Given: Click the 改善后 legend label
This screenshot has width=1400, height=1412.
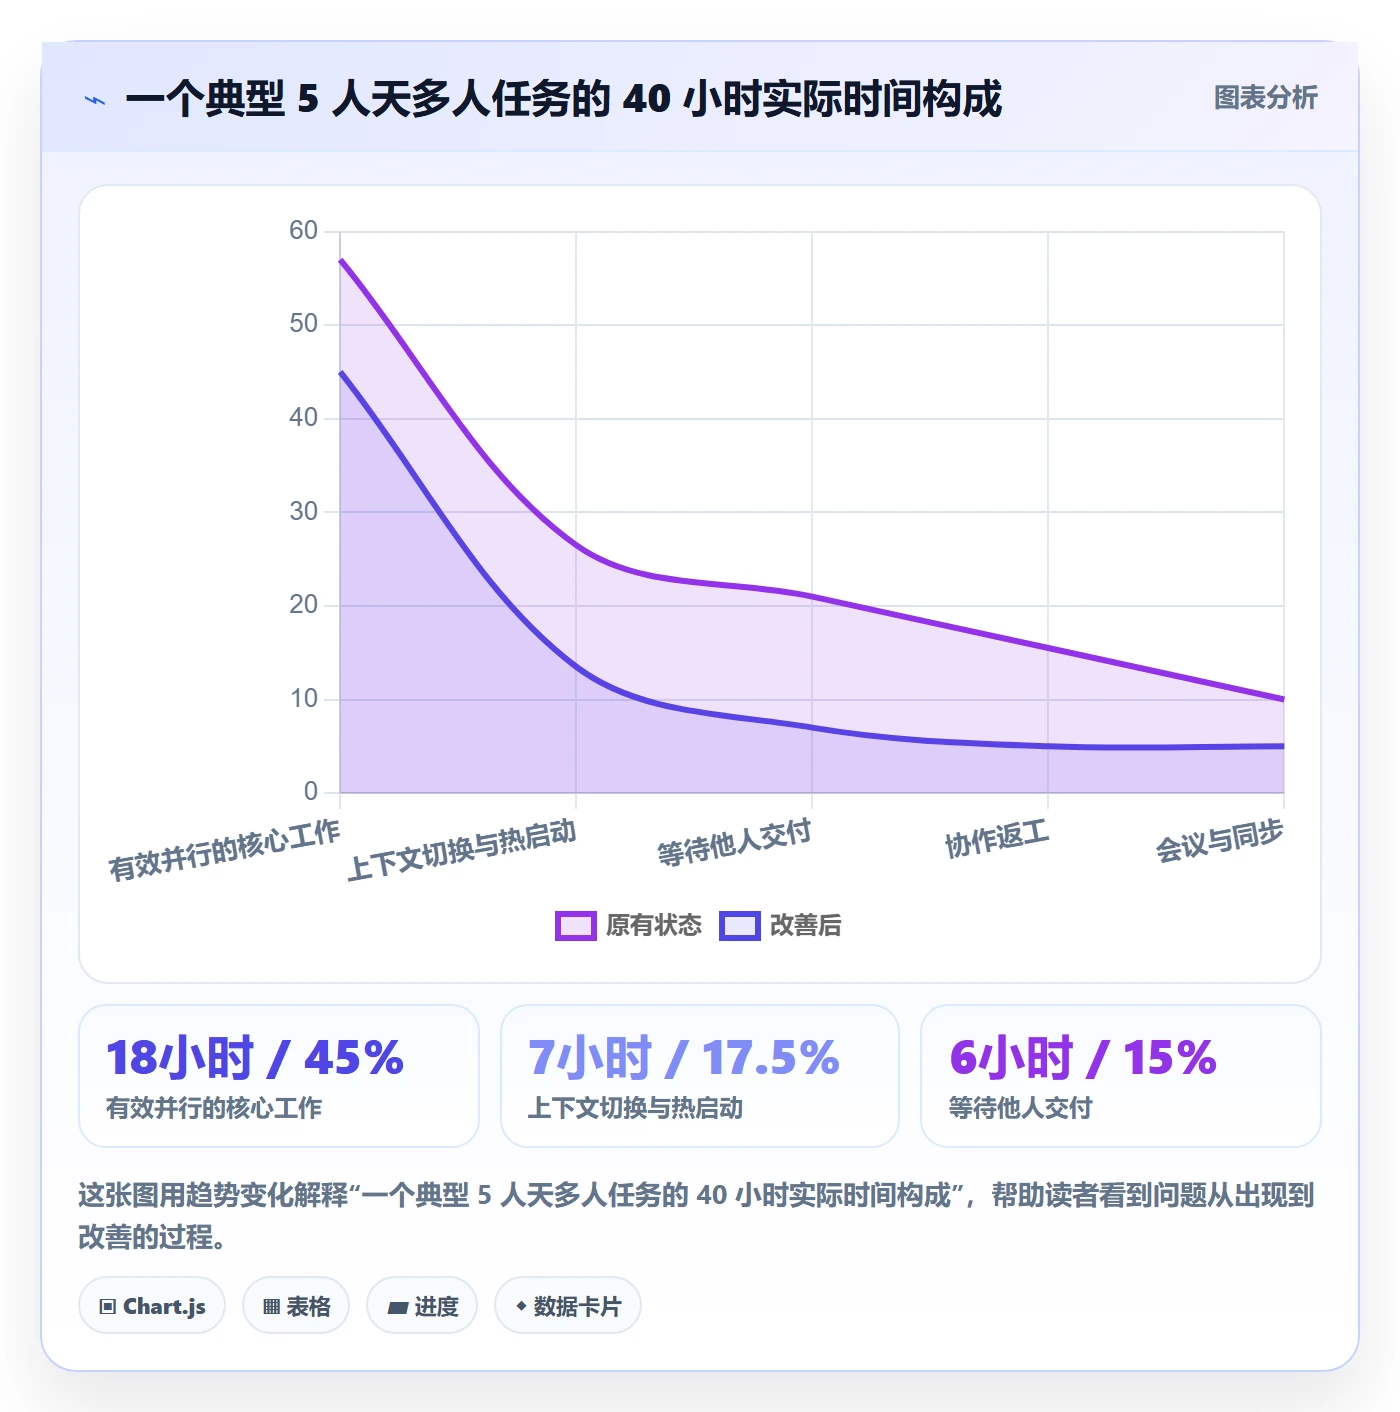Looking at the screenshot, I should coord(806,926).
